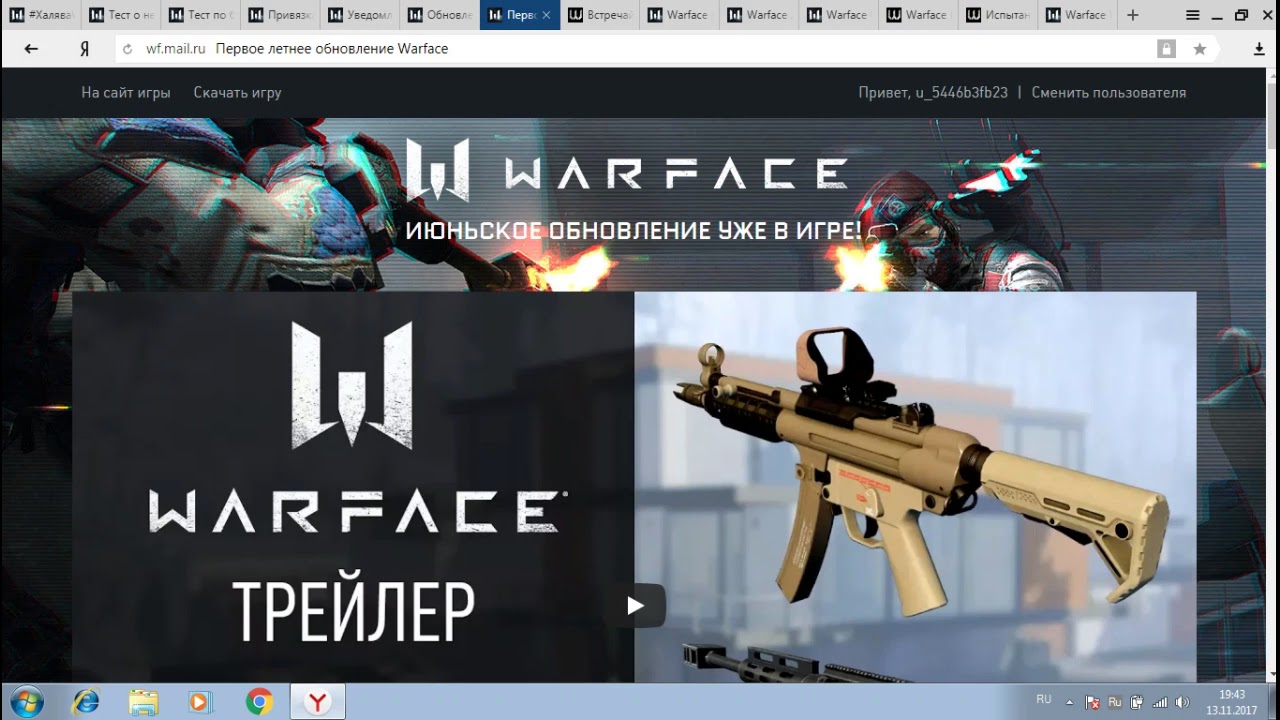This screenshot has width=1280, height=720.
Task: Switch to the Тест по tab
Action: click(x=200, y=15)
